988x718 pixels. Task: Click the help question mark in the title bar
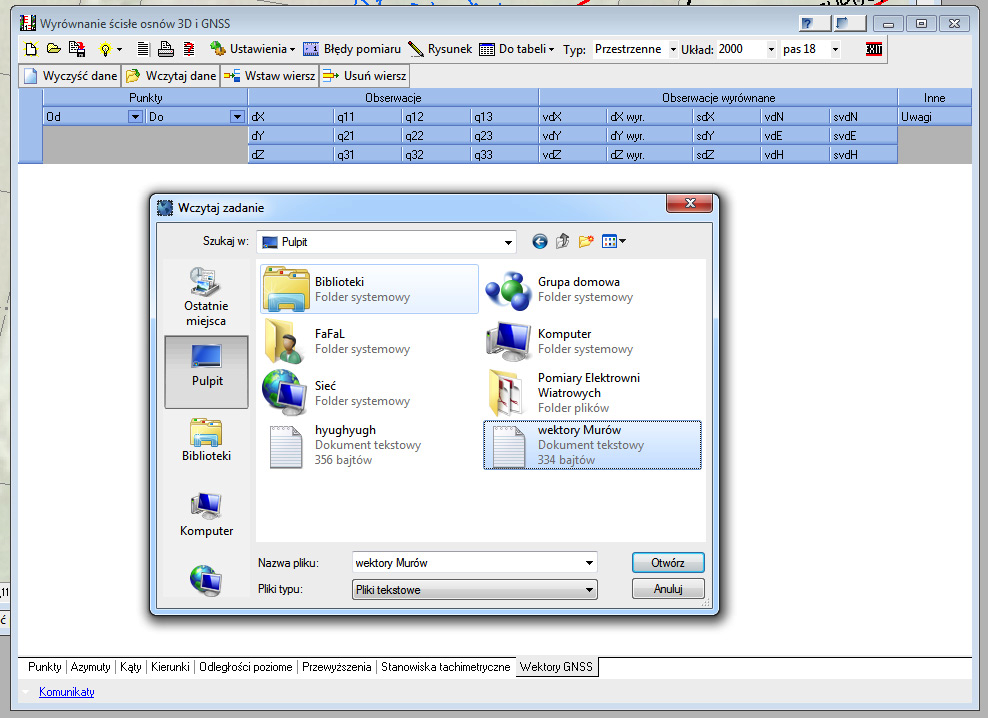click(x=814, y=24)
